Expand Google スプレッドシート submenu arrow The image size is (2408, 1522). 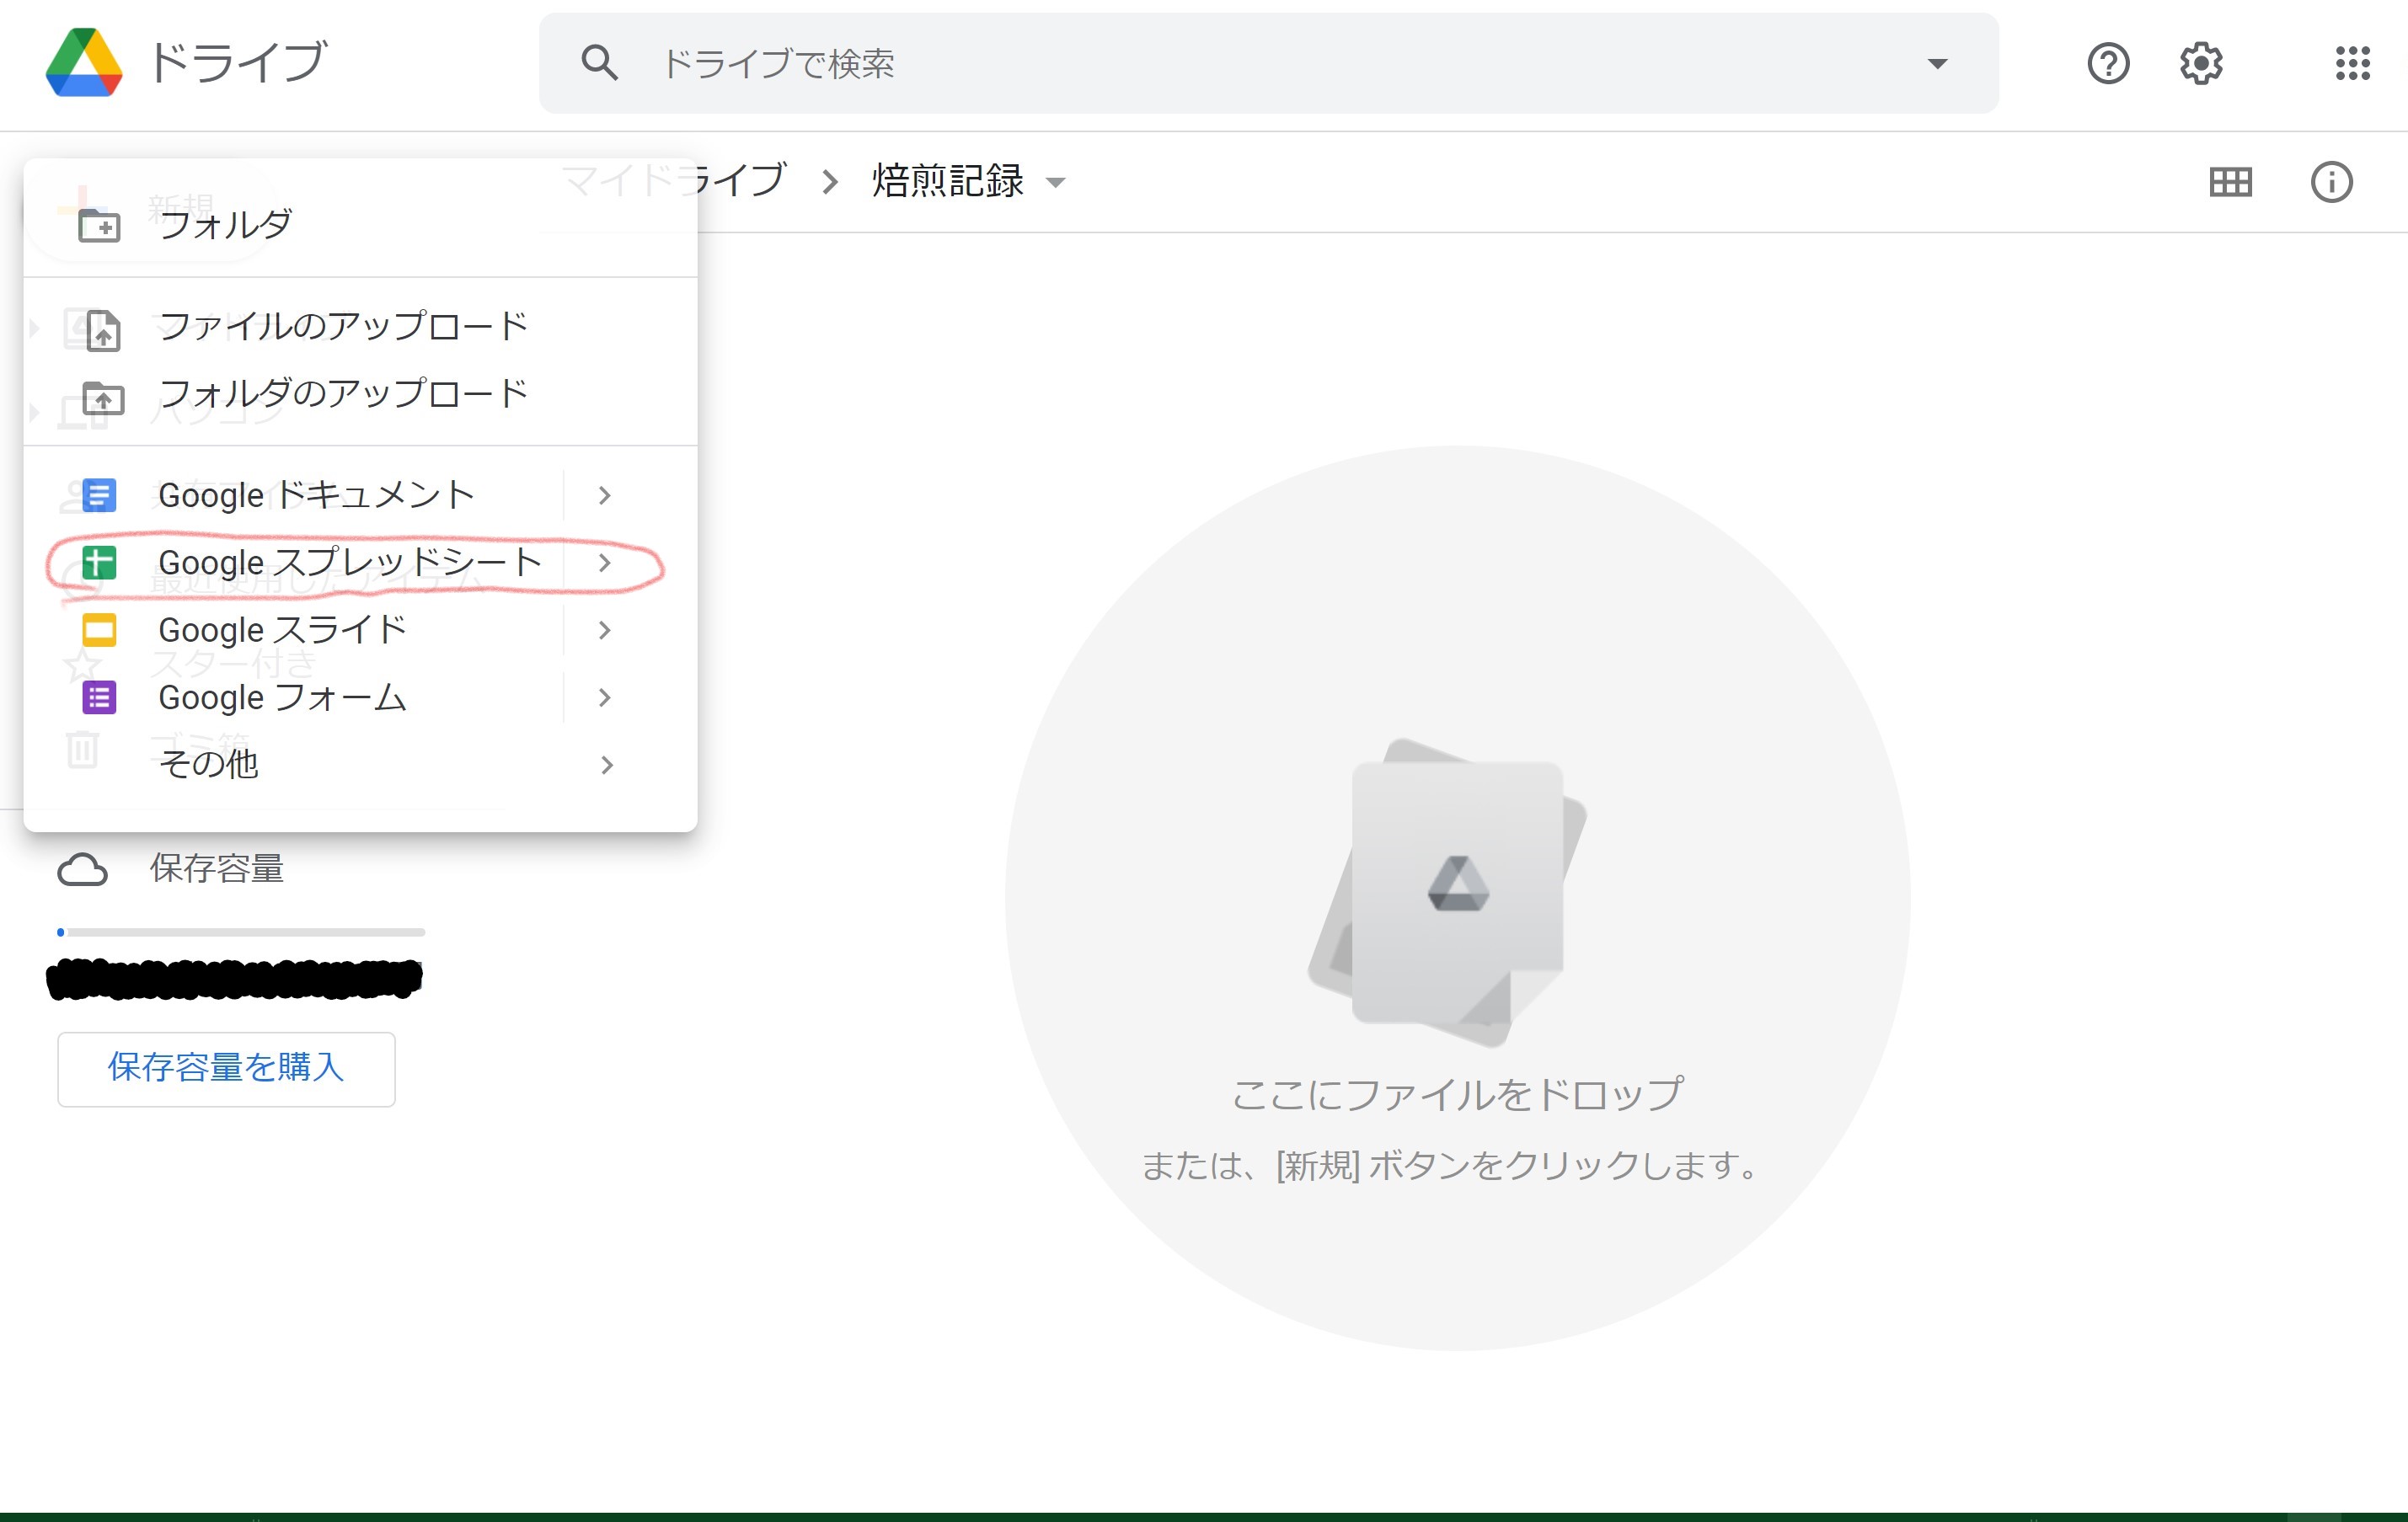pyautogui.click(x=604, y=563)
